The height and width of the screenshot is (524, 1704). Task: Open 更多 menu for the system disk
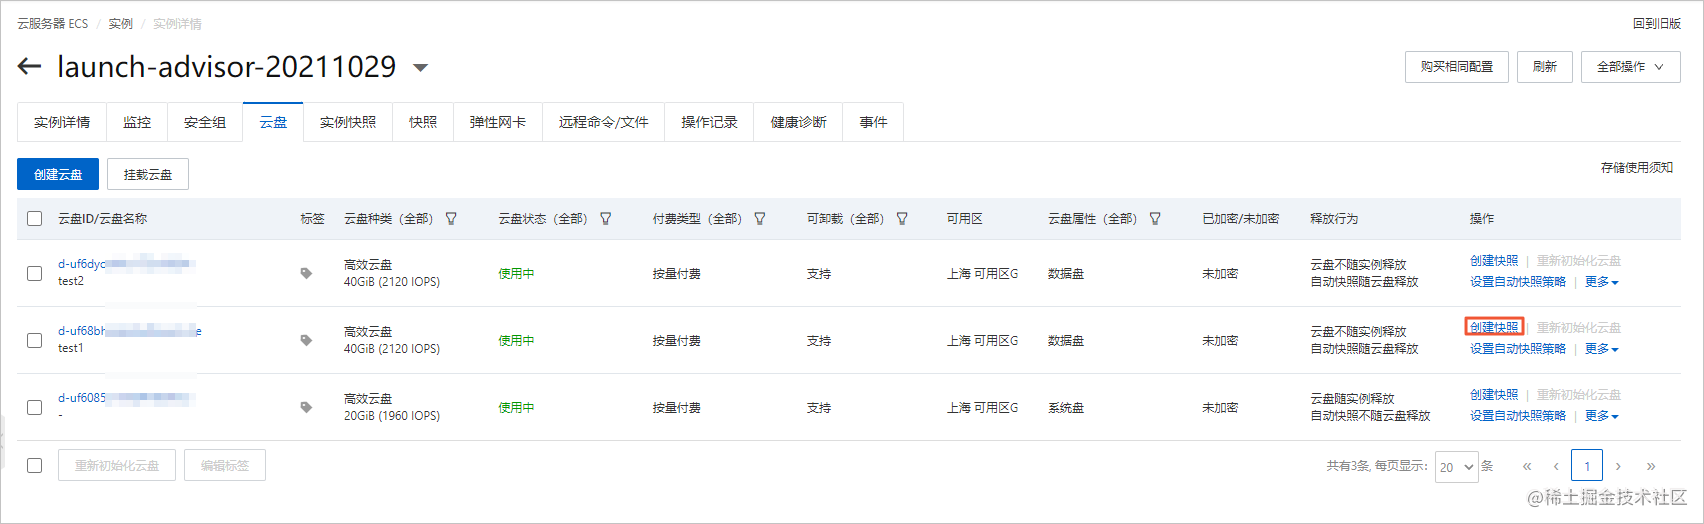point(1601,416)
